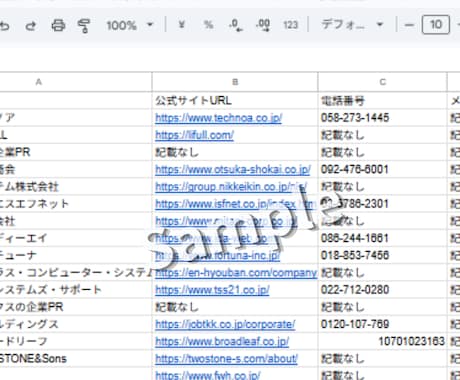Select the cell ending in STONE&Sons
Viewport: 460px width, 380px height.
click(76, 359)
